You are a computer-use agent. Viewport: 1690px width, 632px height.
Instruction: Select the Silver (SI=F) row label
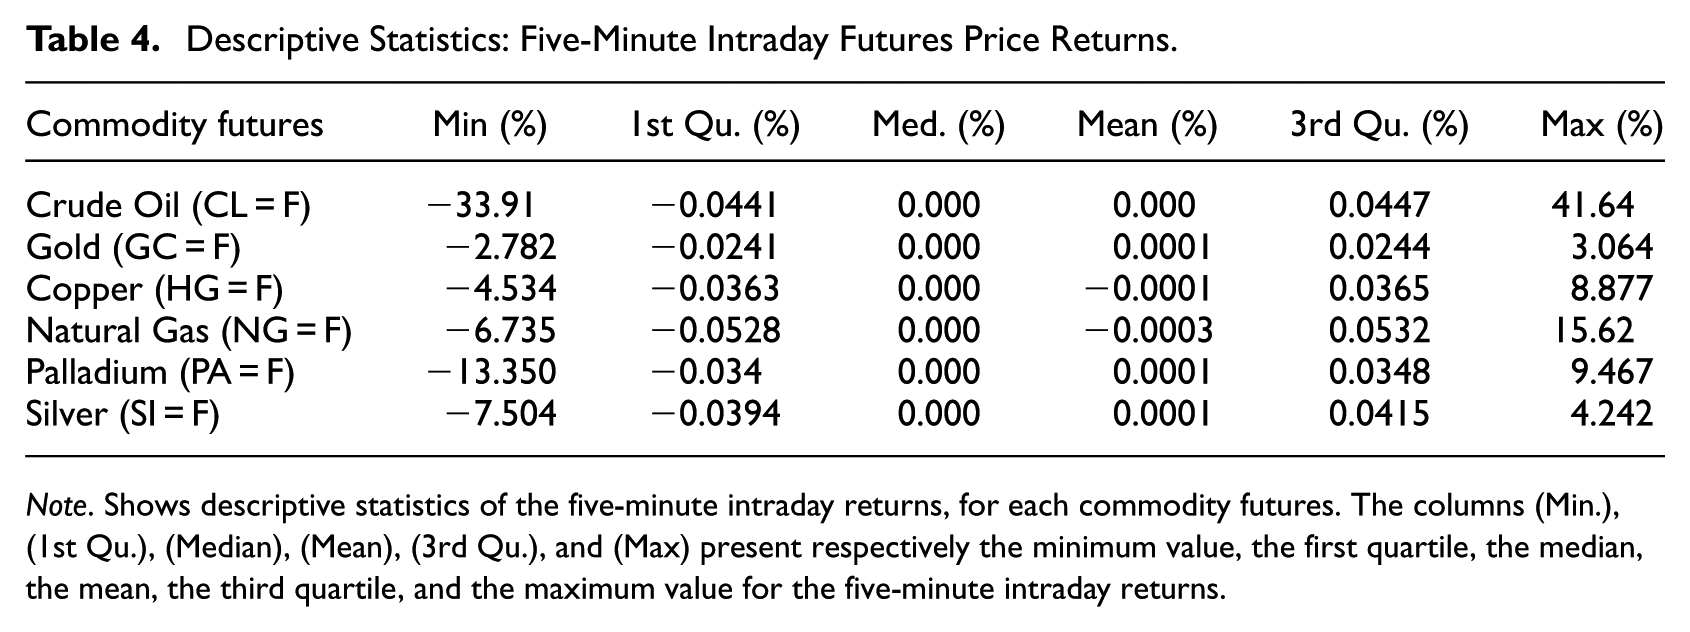click(123, 414)
